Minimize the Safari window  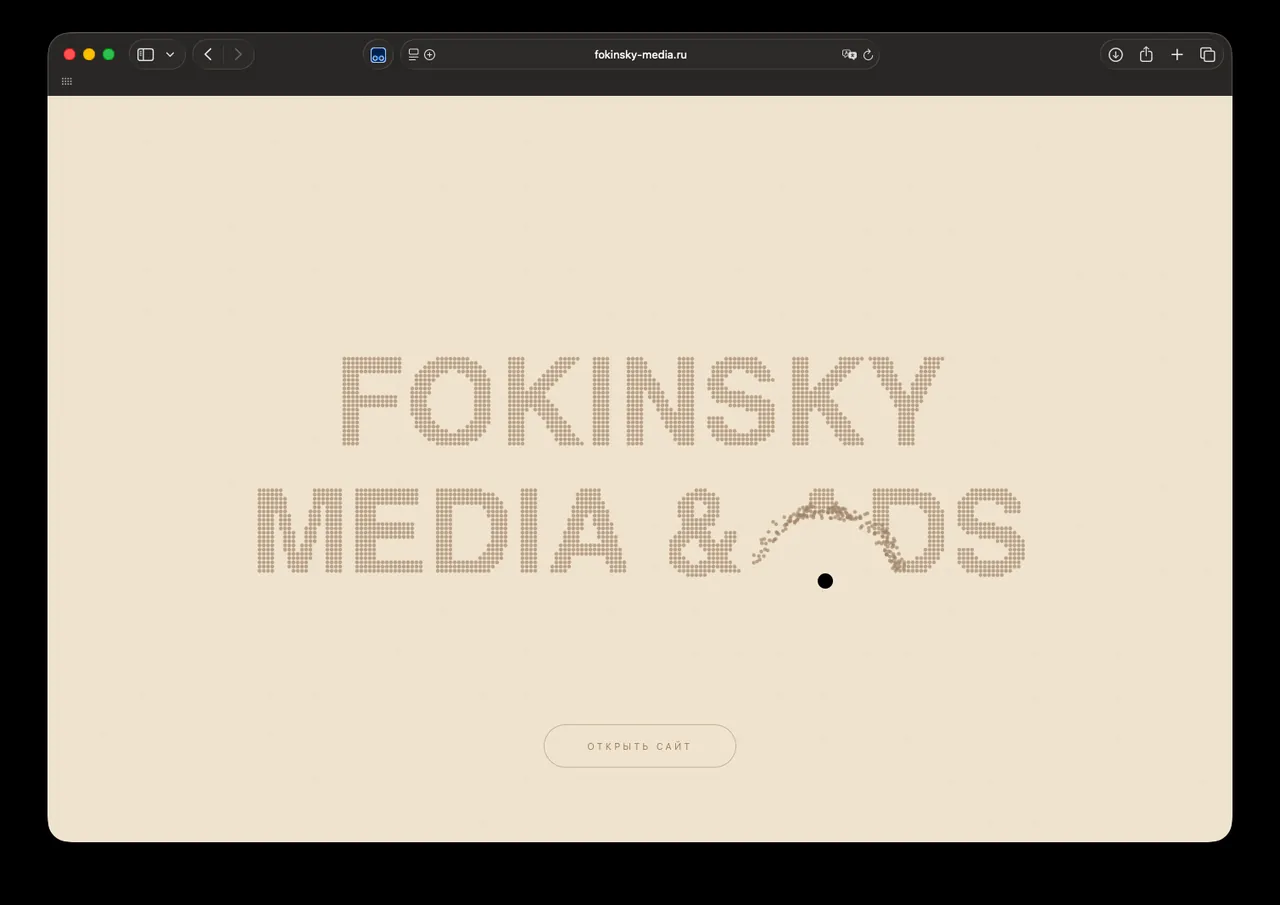click(89, 55)
